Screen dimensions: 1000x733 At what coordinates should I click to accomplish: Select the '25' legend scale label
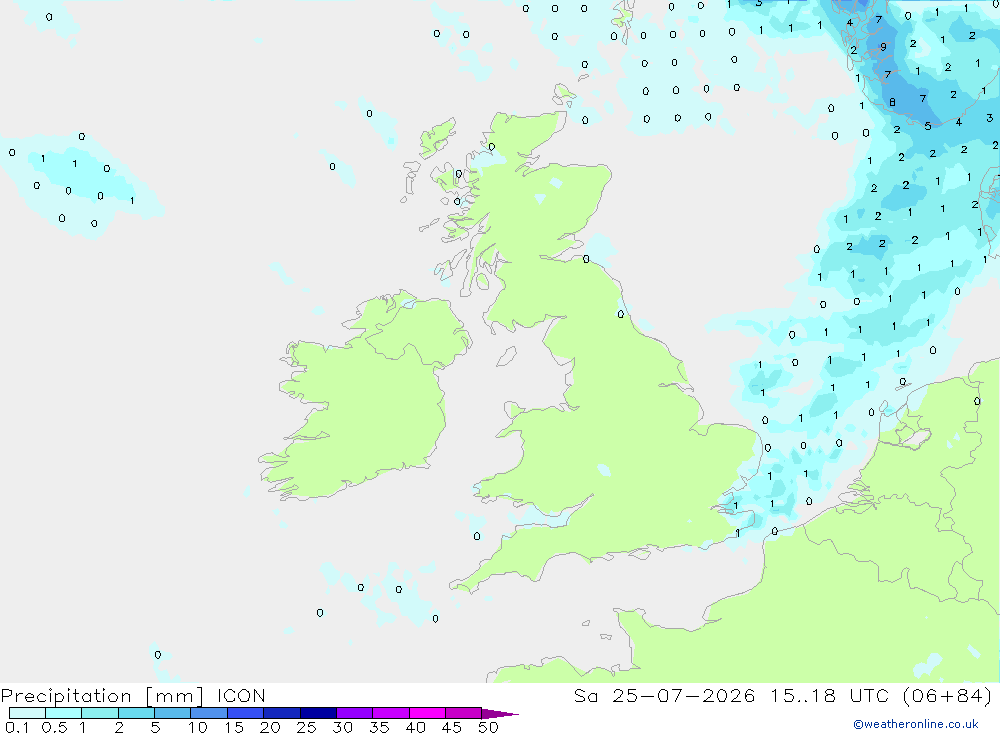point(306,727)
